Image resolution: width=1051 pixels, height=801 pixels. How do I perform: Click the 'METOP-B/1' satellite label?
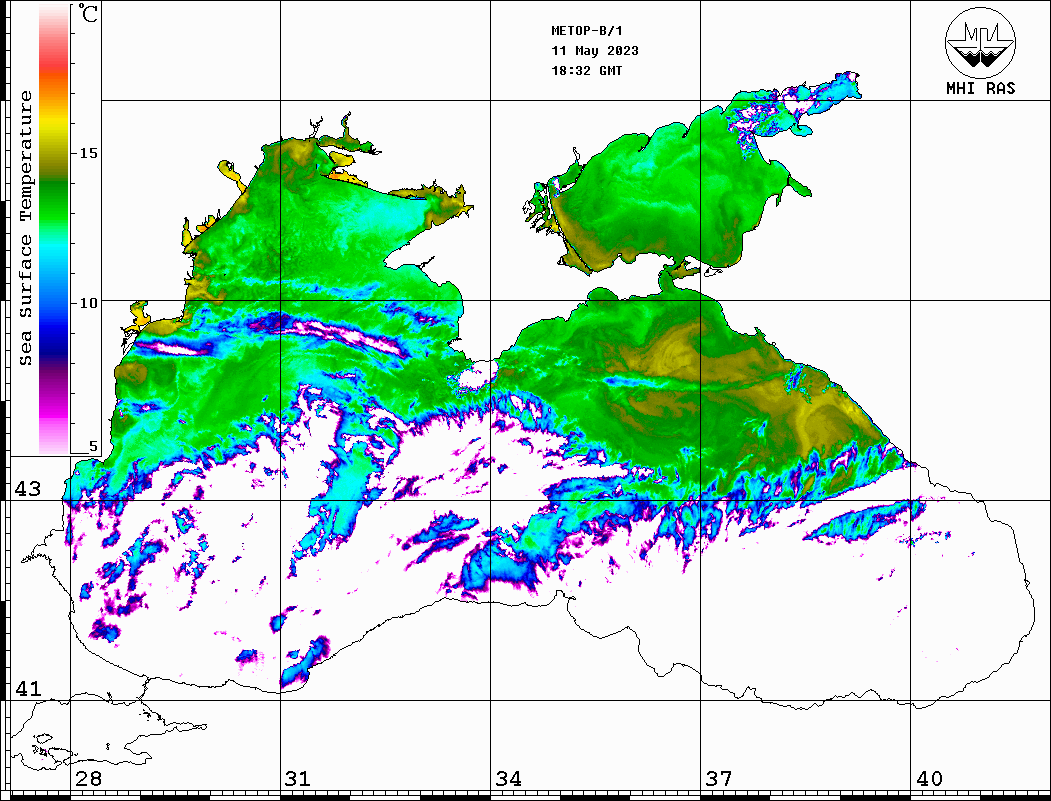(587, 31)
